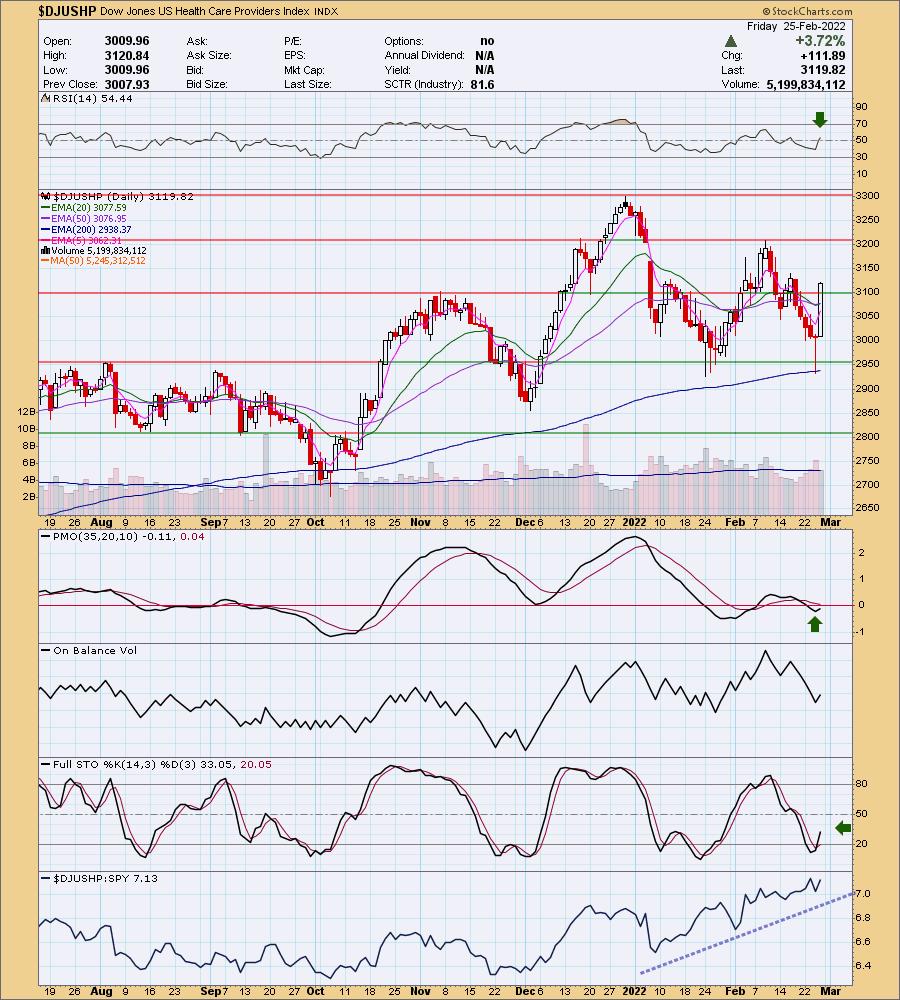Click the 6B volume axis label
The width and height of the screenshot is (900, 1000).
coord(29,462)
